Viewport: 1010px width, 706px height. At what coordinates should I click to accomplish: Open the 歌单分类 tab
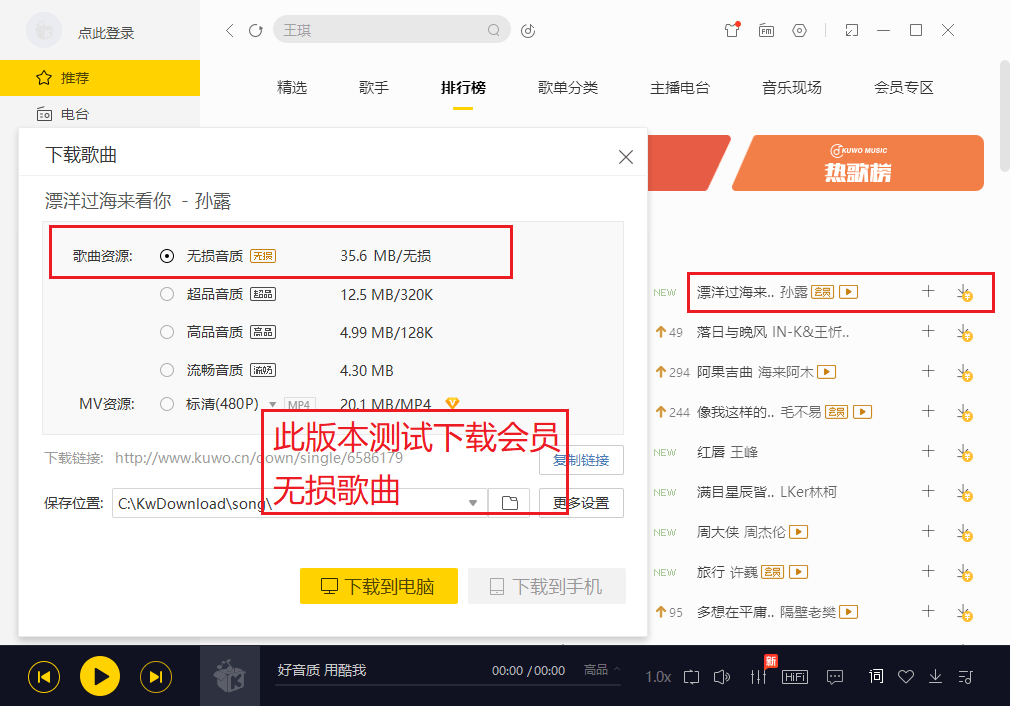568,88
